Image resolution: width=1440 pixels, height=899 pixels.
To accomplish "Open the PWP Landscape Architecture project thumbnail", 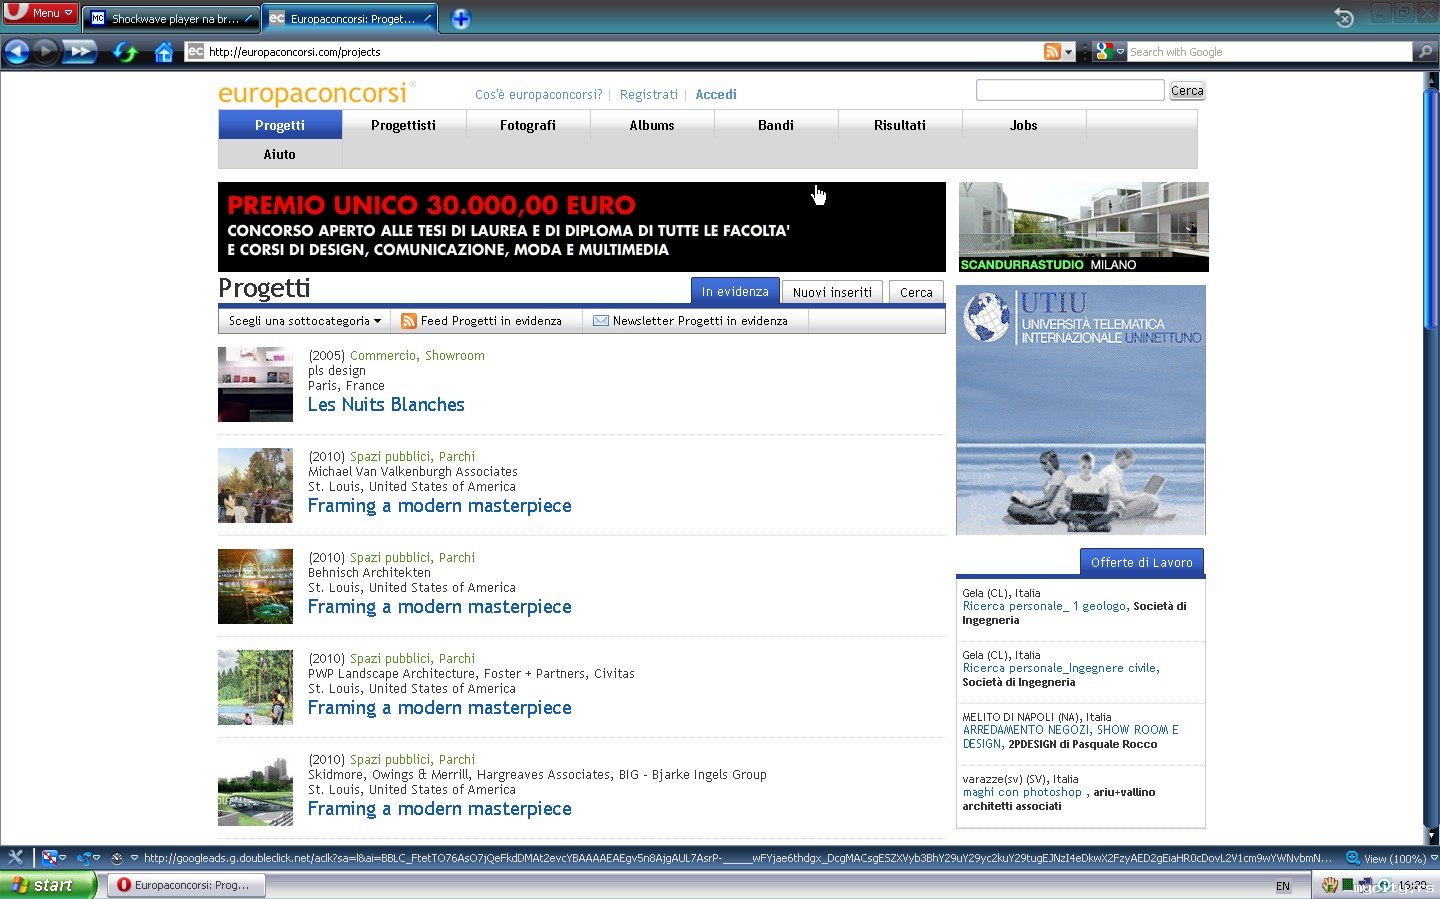I will tap(255, 687).
